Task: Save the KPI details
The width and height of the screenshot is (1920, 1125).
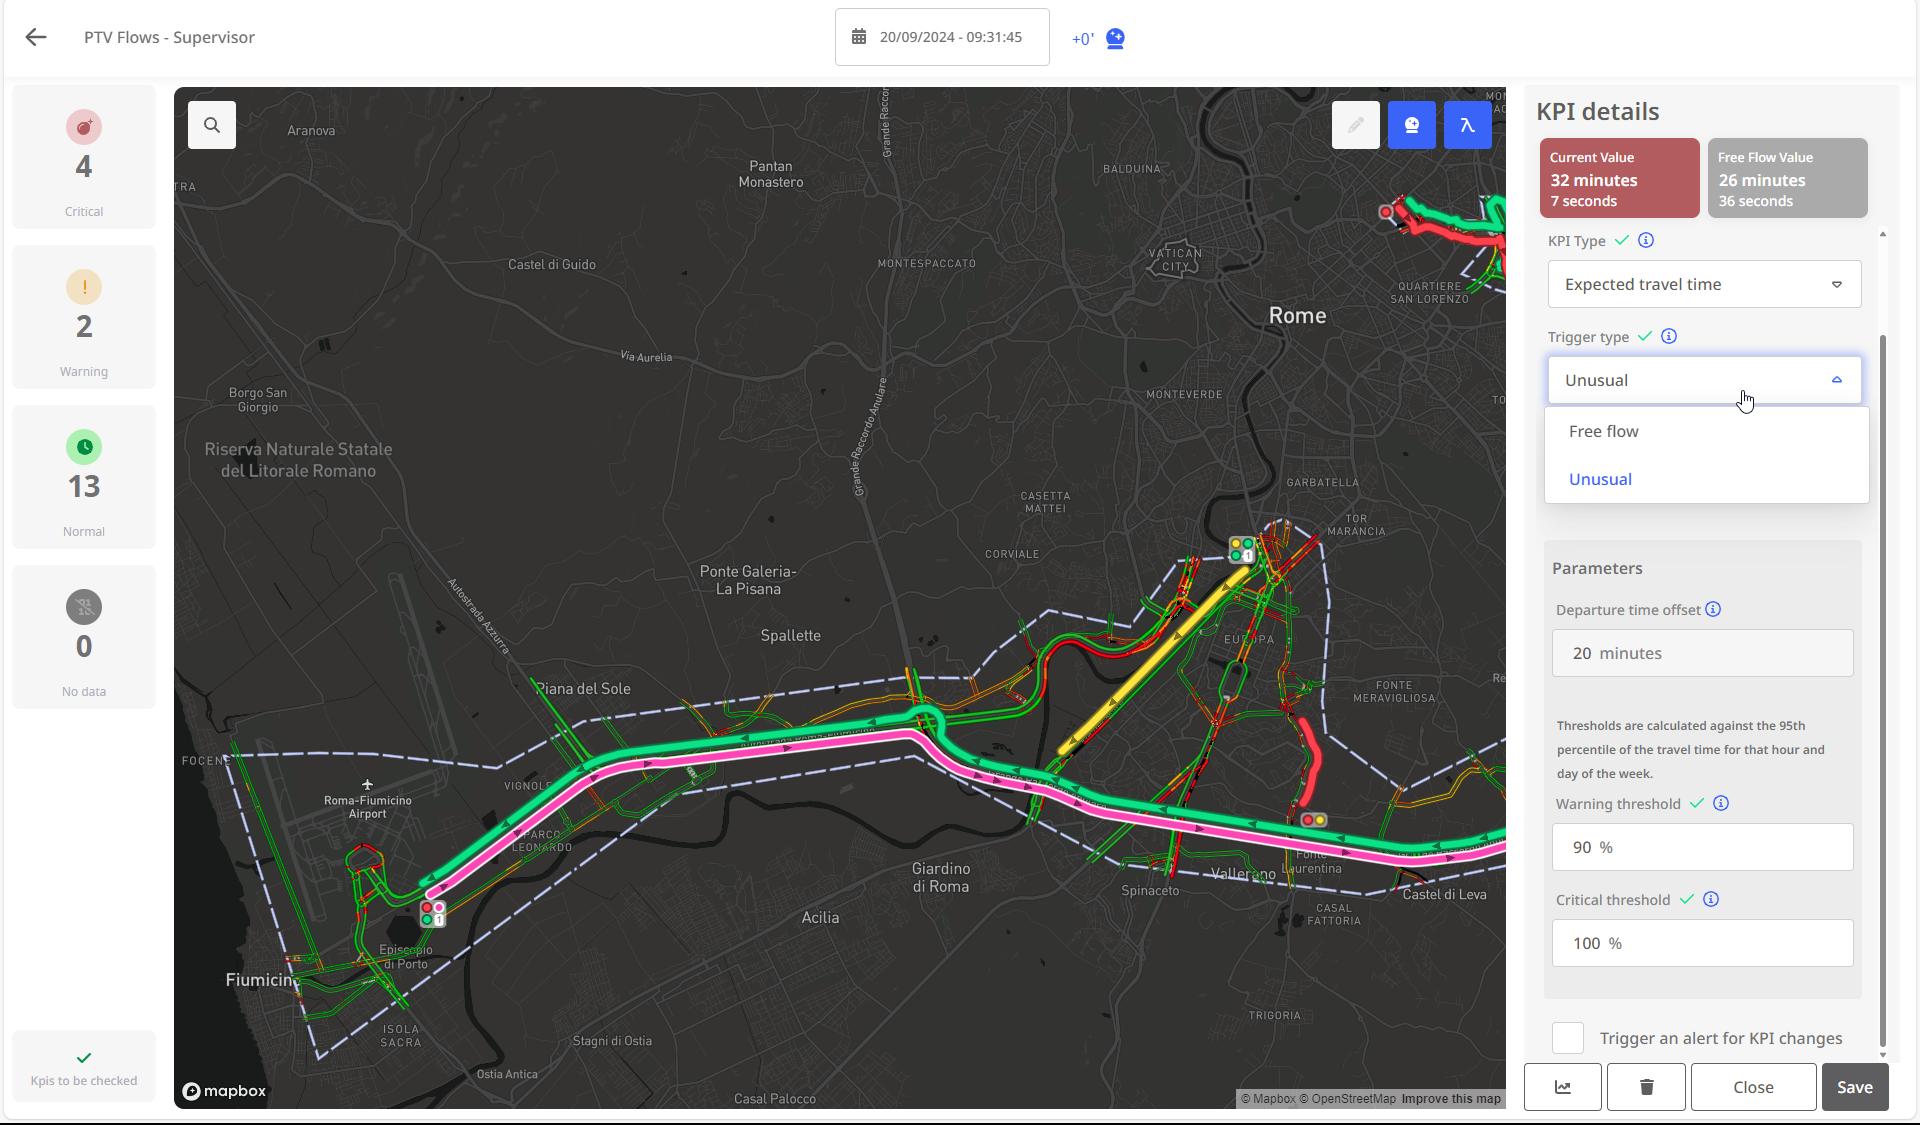Action: (x=1854, y=1087)
